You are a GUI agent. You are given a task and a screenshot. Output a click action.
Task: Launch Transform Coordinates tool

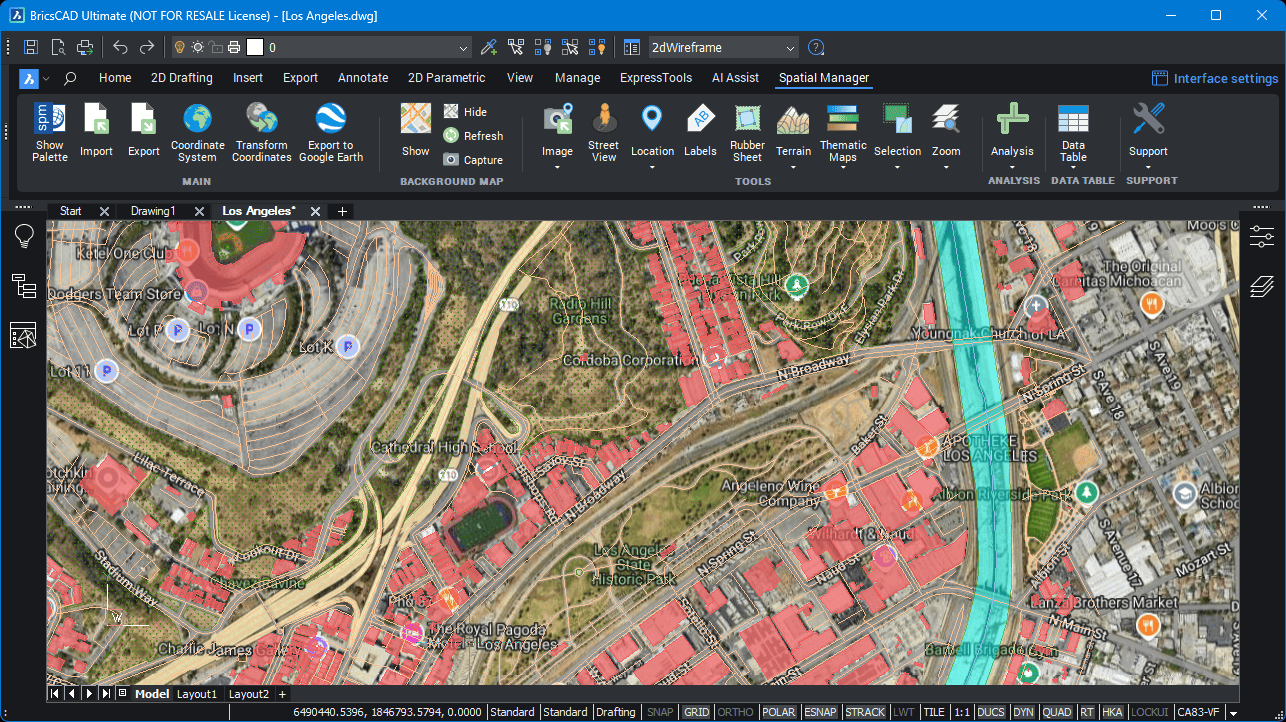point(262,132)
